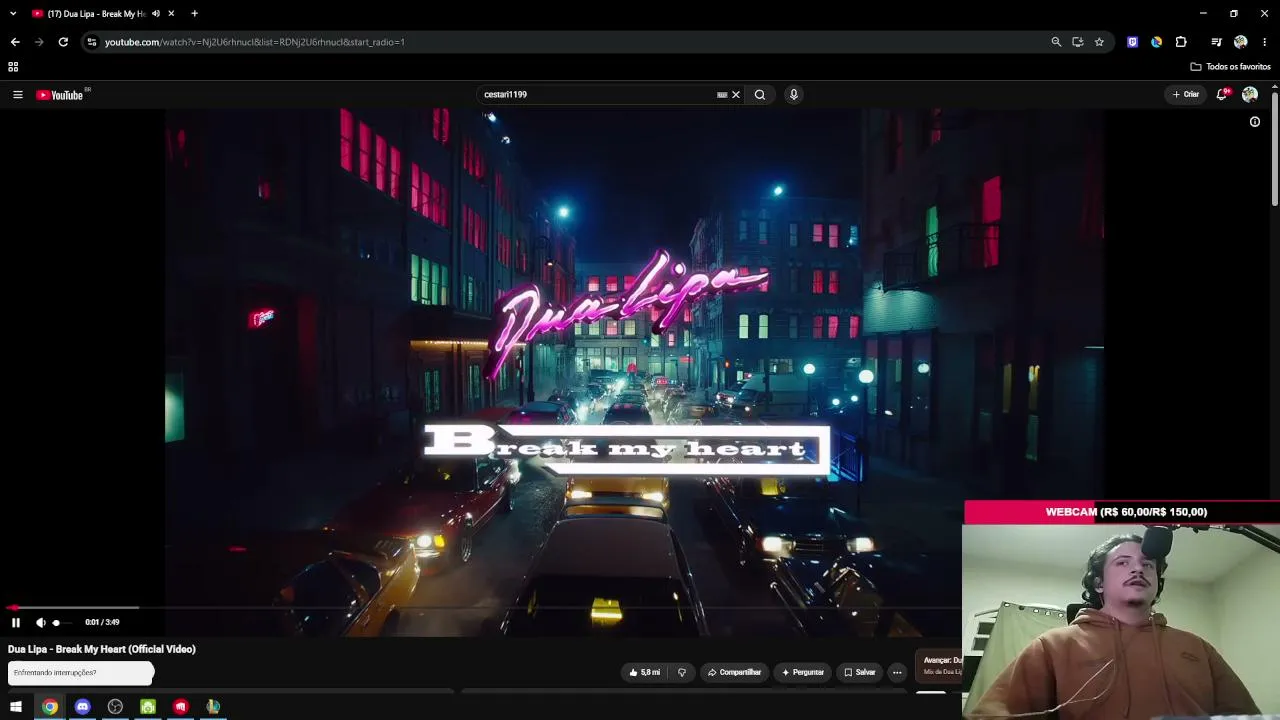Image resolution: width=1280 pixels, height=720 pixels.
Task: Adjust the video volume slider
Action: pyautogui.click(x=61, y=622)
